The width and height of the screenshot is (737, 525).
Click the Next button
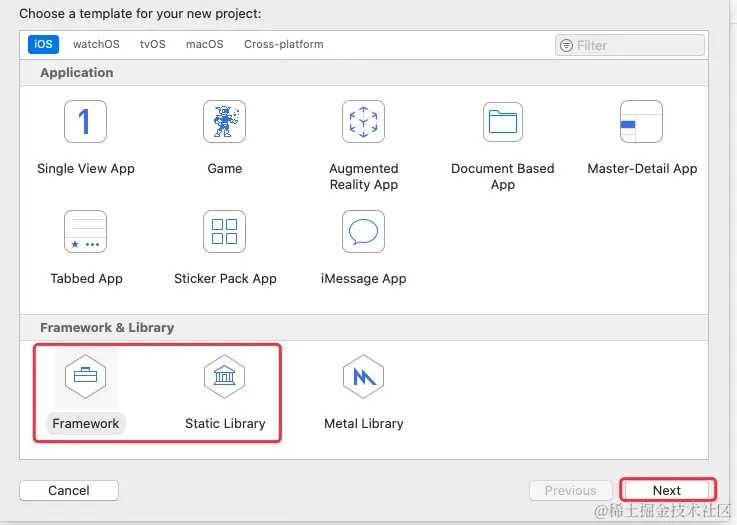pos(667,490)
